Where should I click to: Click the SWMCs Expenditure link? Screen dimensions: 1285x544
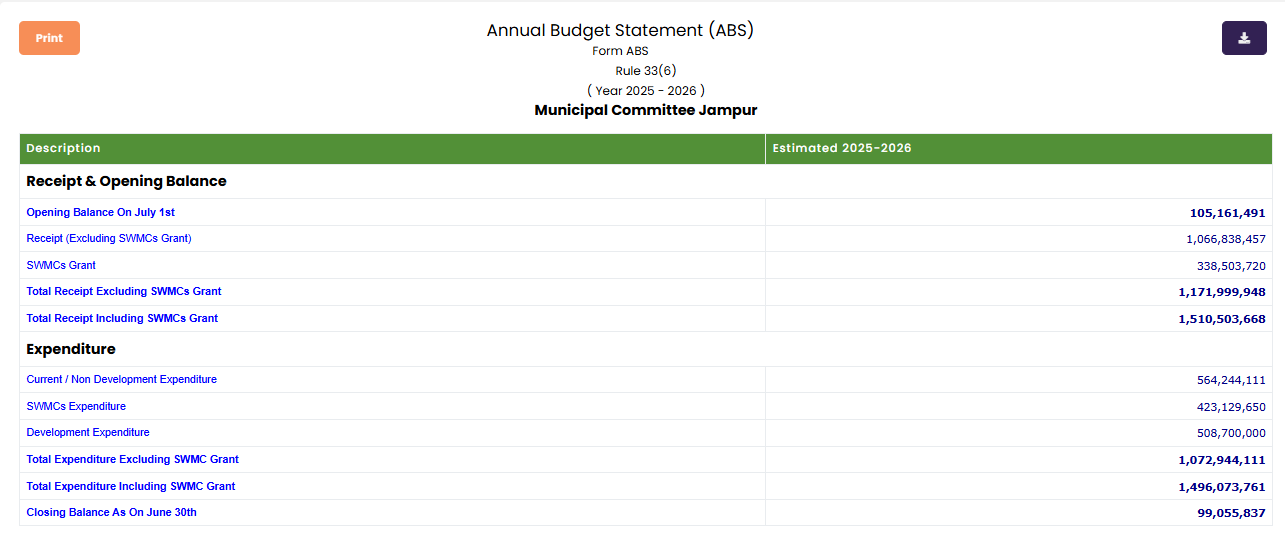point(76,406)
